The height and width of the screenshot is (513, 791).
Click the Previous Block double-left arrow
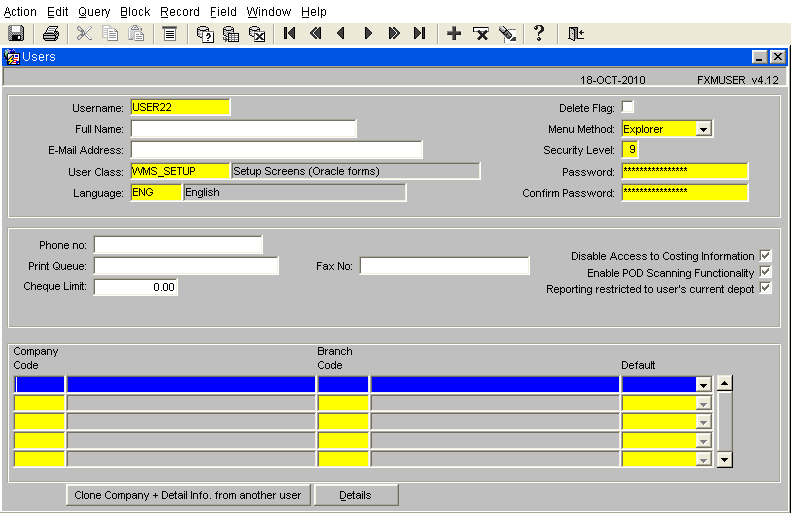click(316, 34)
